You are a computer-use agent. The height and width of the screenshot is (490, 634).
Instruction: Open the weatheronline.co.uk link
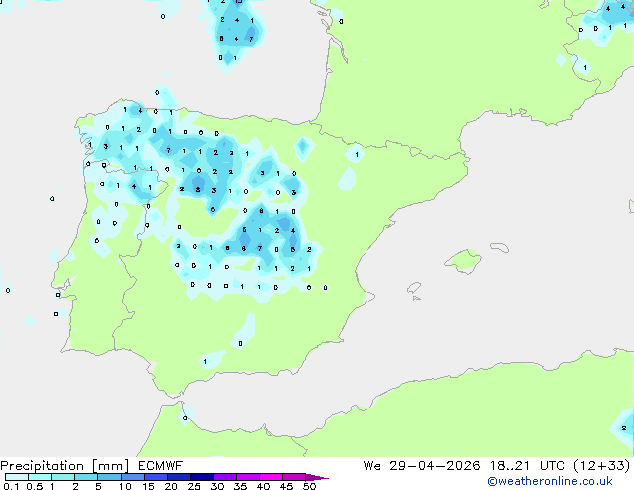click(550, 481)
